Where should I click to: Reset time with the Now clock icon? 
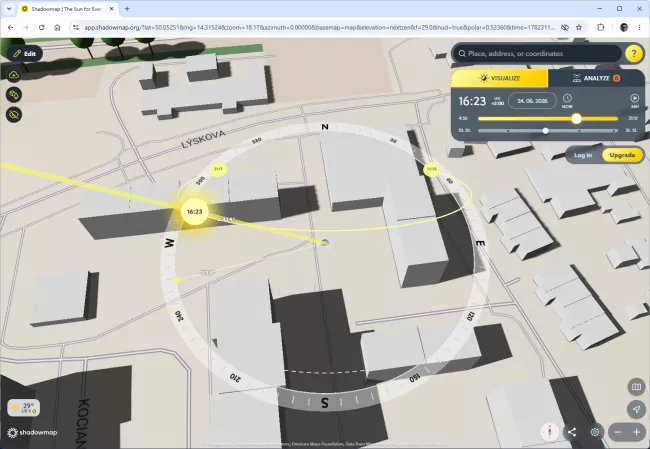coord(567,101)
